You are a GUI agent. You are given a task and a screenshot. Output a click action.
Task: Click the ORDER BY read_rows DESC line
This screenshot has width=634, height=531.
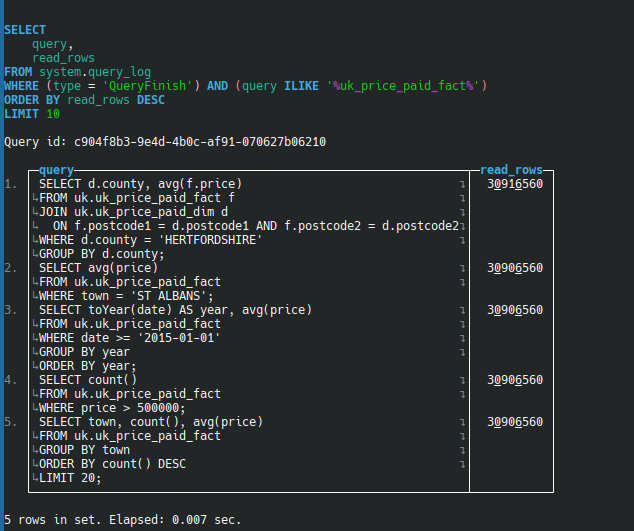pyautogui.click(x=84, y=100)
